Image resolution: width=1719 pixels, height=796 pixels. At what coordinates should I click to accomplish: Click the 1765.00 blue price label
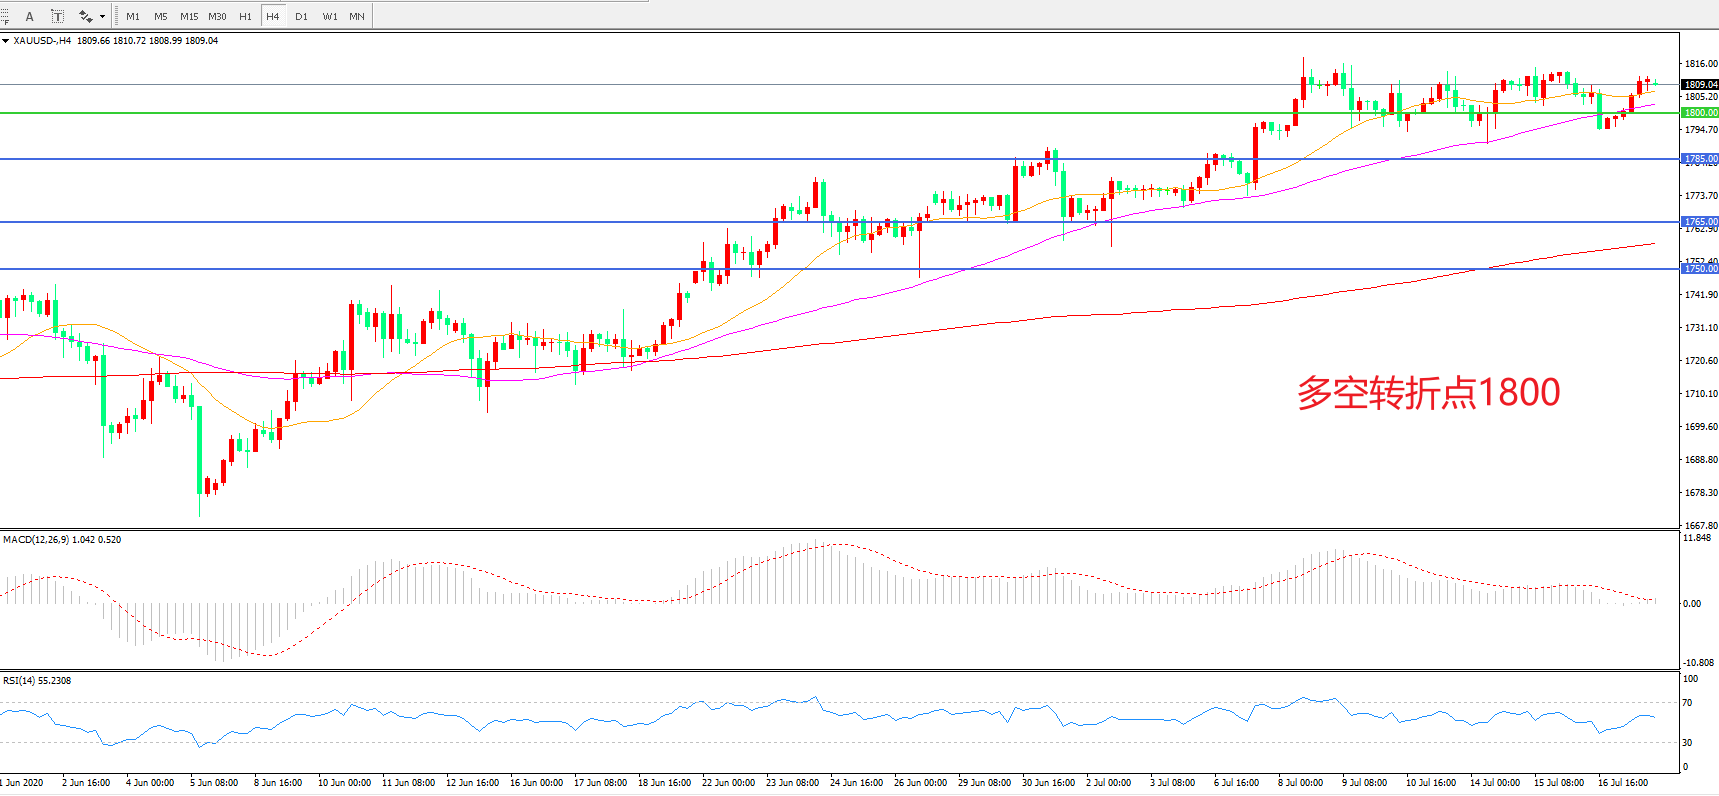1699,222
